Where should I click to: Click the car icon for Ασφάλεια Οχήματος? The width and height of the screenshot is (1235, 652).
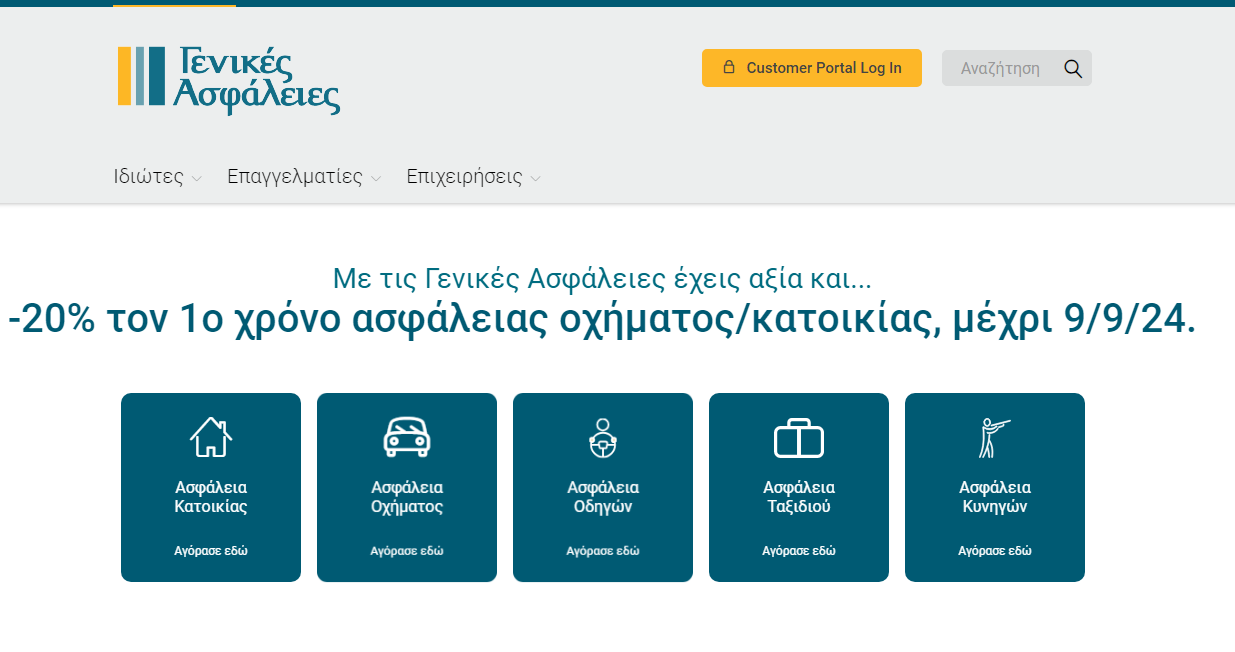[x=407, y=437]
